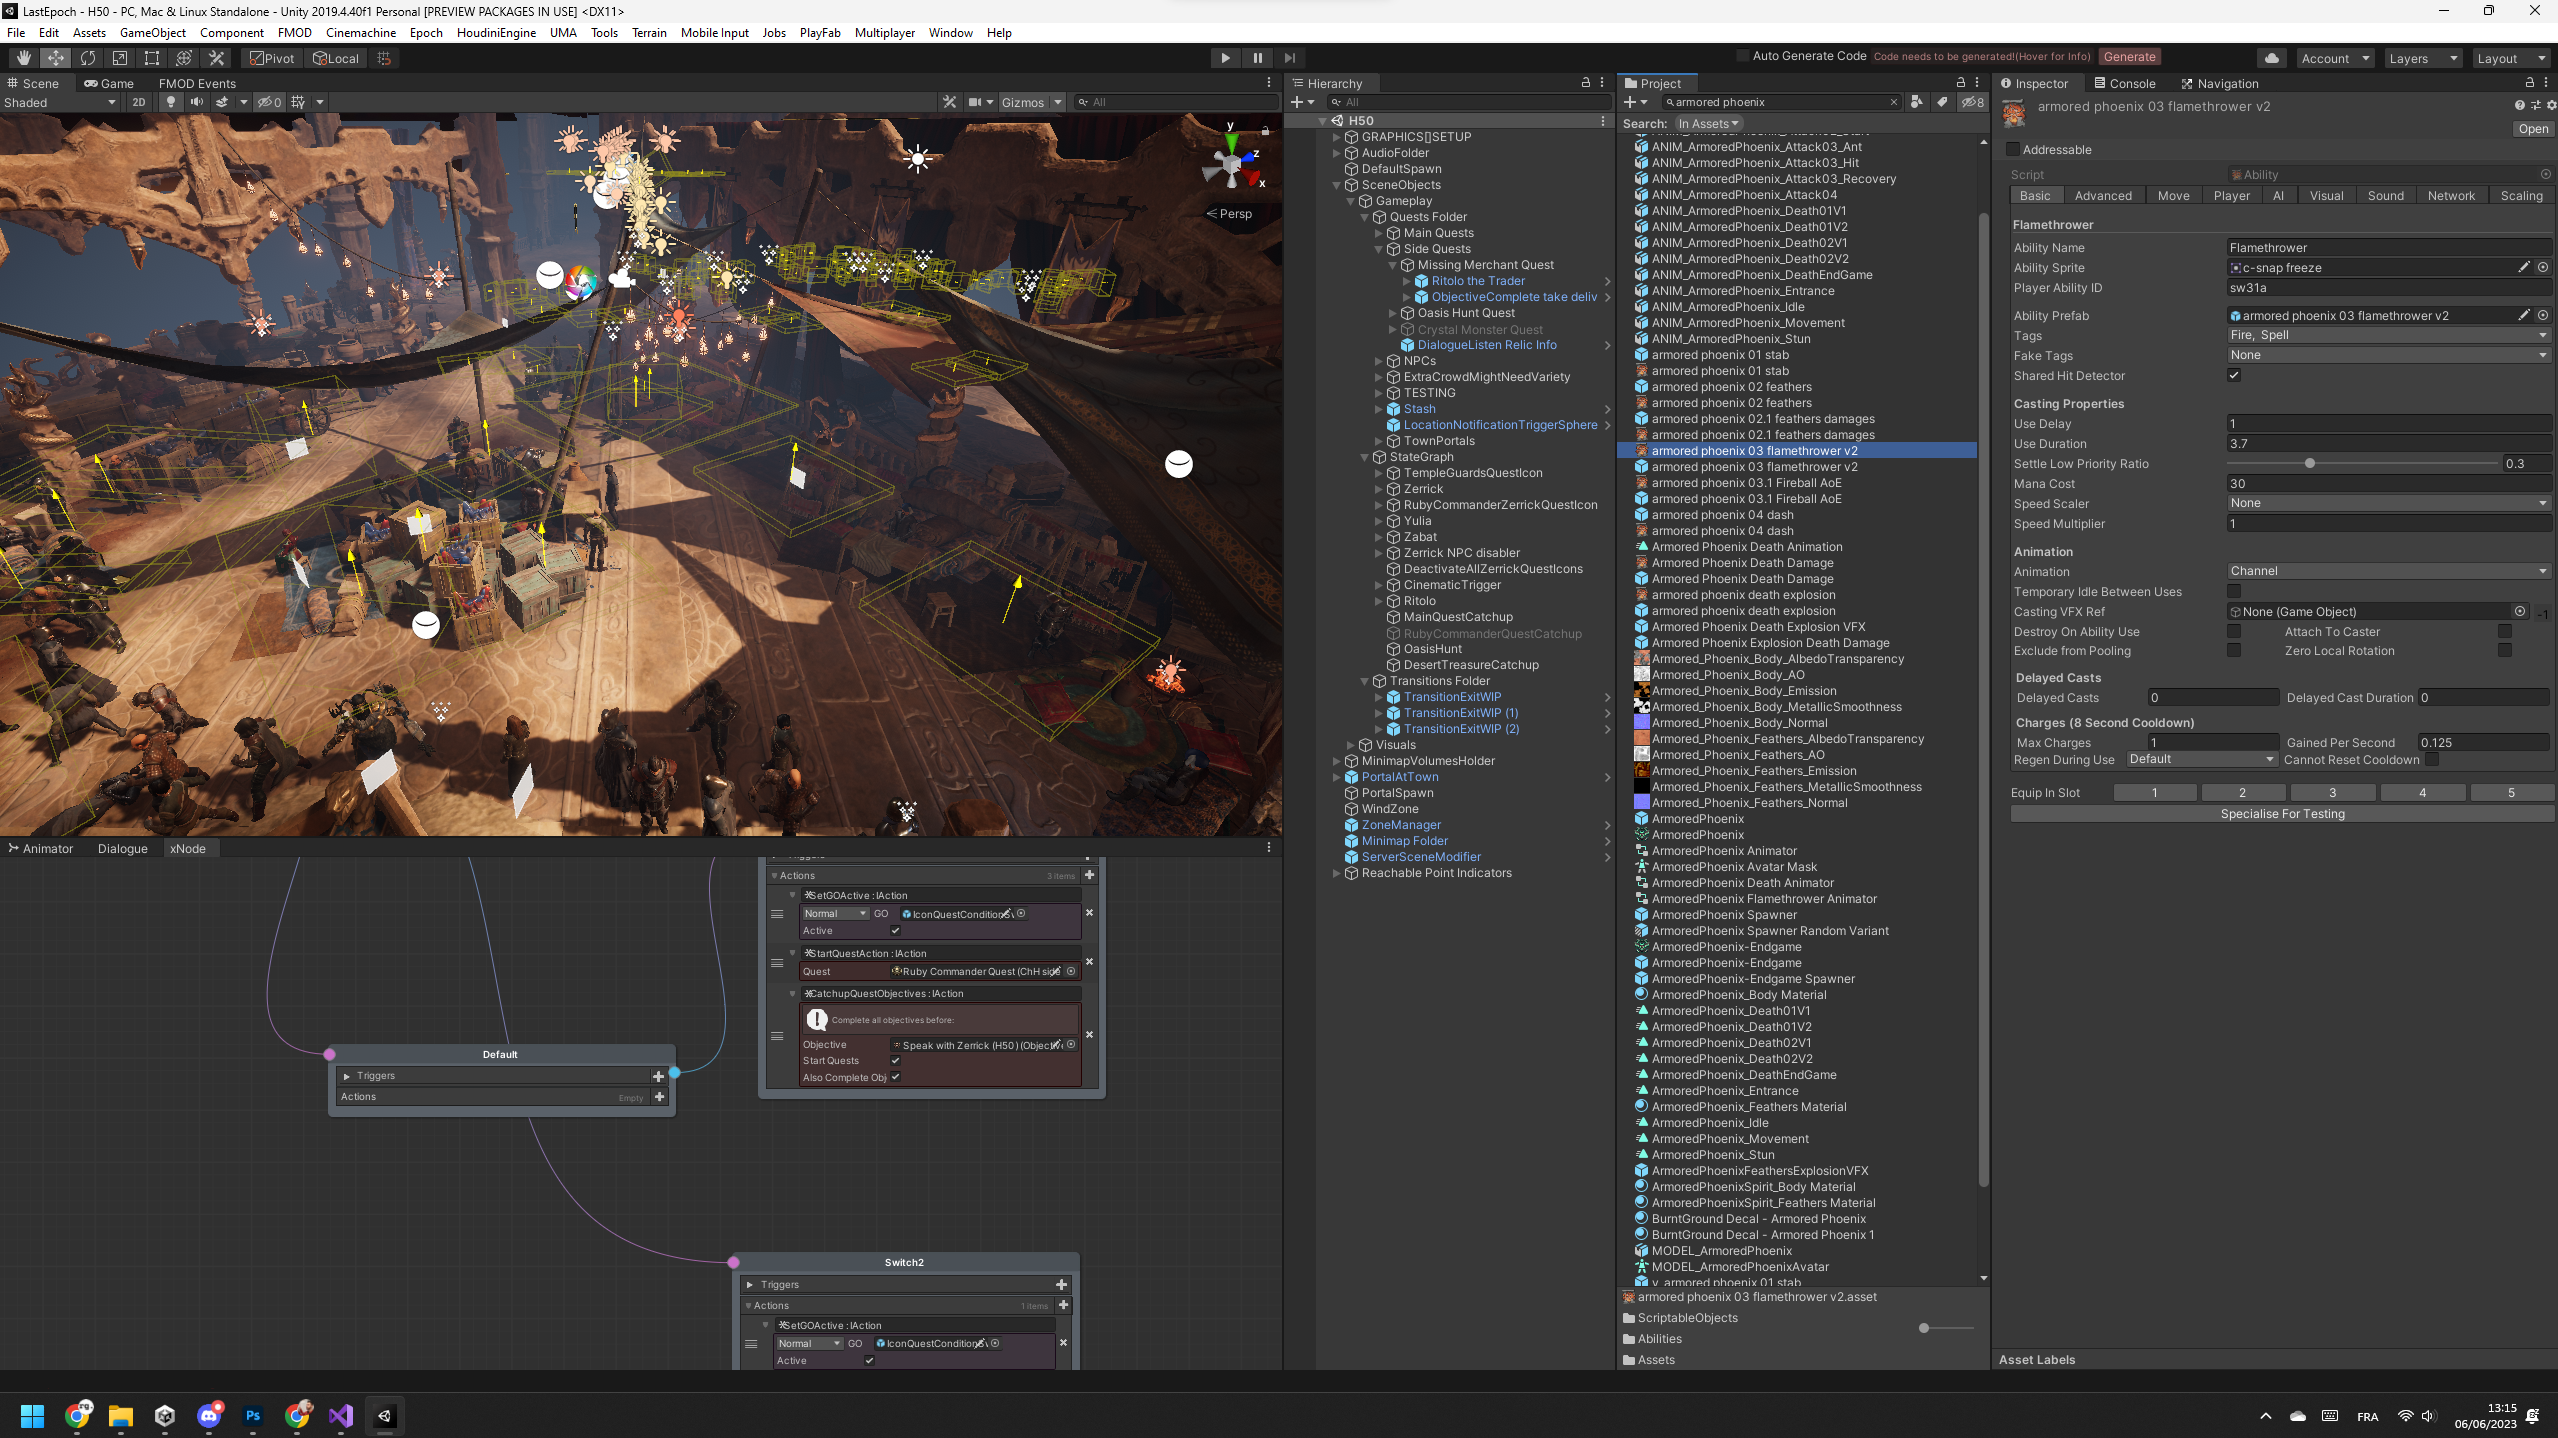Search by label icon in Project
Screen dimensions: 2558x1438
(1941, 102)
